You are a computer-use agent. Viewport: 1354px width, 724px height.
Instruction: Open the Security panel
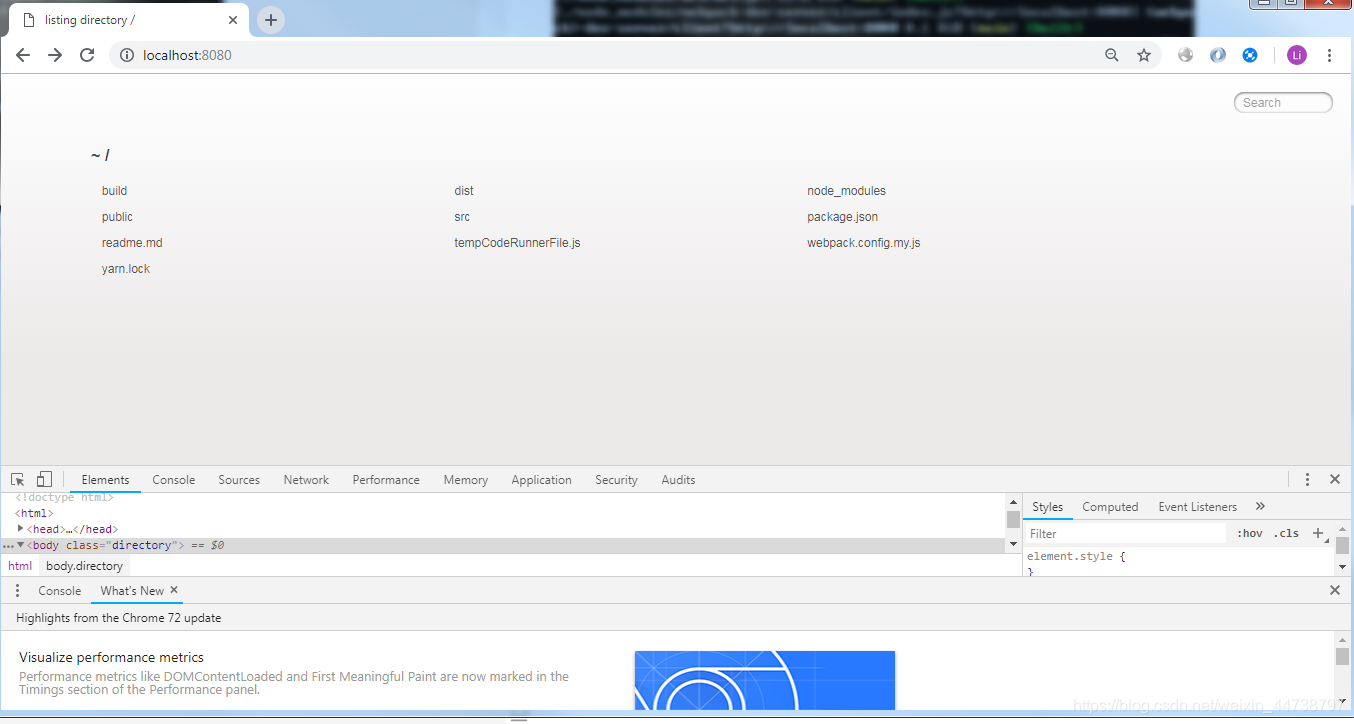pos(616,480)
